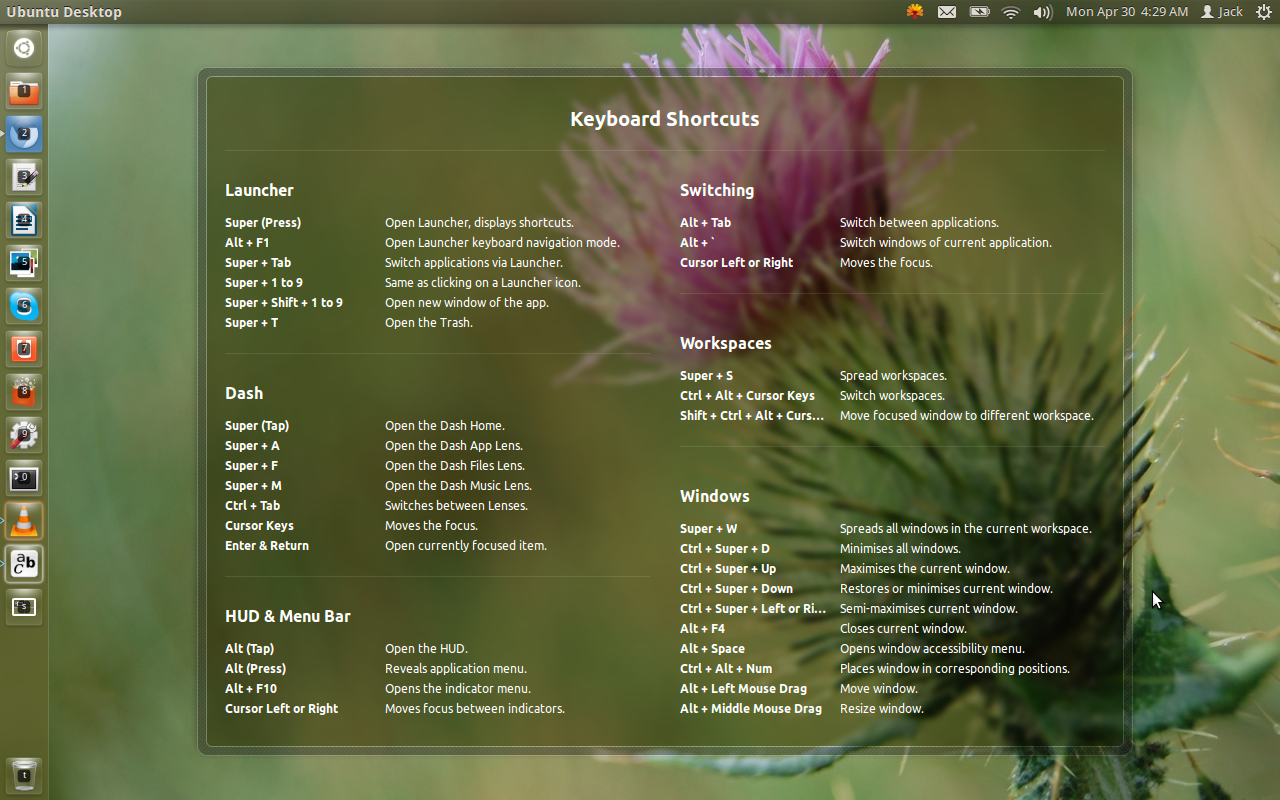Open the Home Folder launcher icon

pyautogui.click(x=24, y=91)
